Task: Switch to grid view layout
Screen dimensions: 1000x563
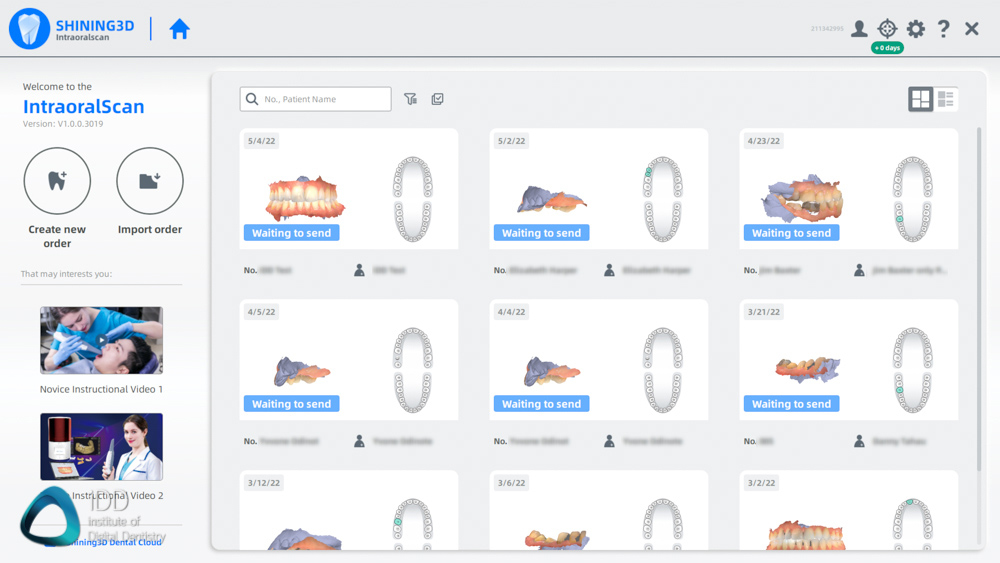Action: pos(920,98)
